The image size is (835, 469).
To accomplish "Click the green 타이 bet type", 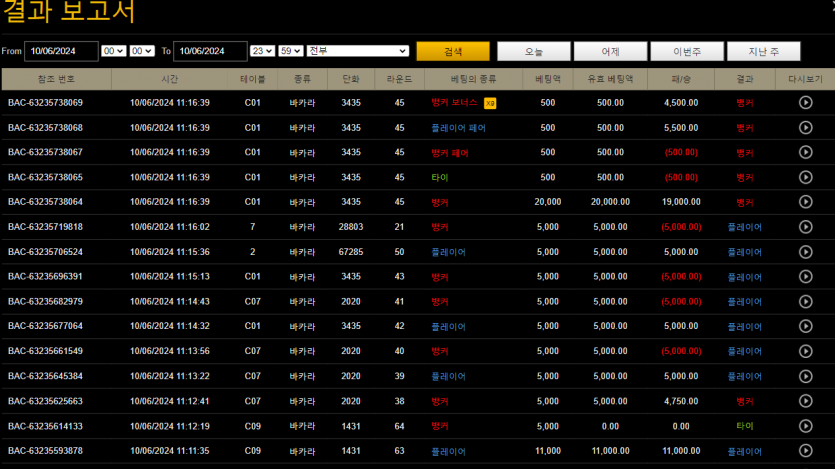I will point(440,177).
